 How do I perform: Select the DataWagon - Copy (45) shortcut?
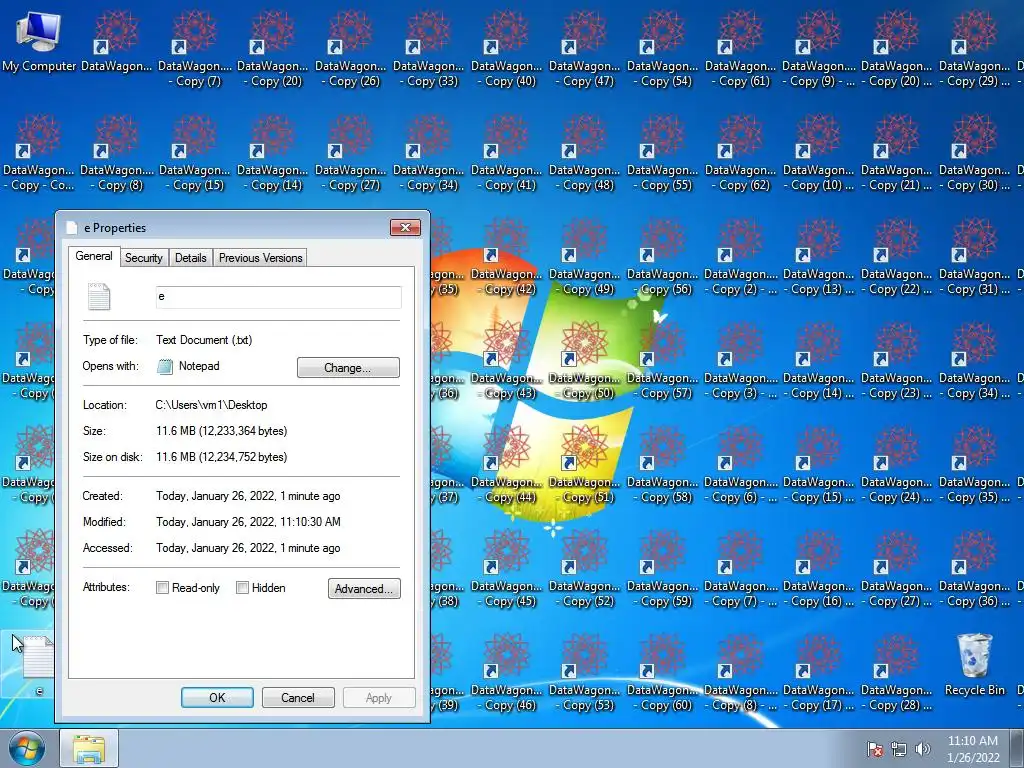tap(507, 569)
